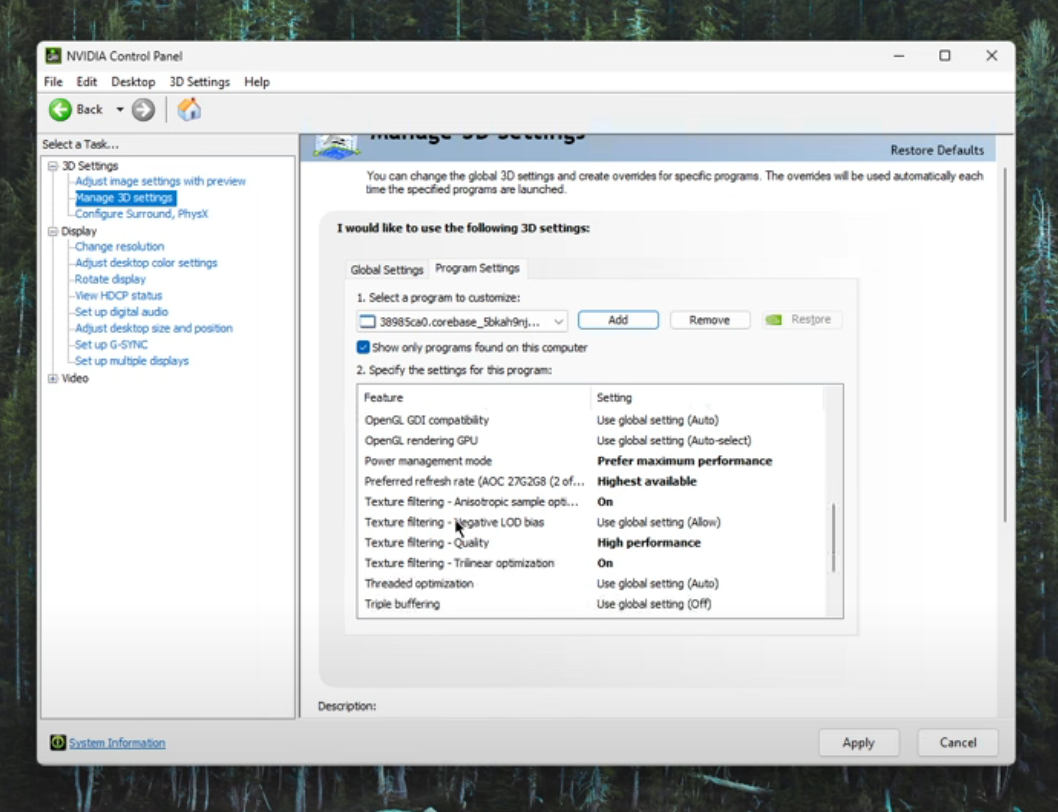Open the Home icon in the toolbar

tap(190, 109)
